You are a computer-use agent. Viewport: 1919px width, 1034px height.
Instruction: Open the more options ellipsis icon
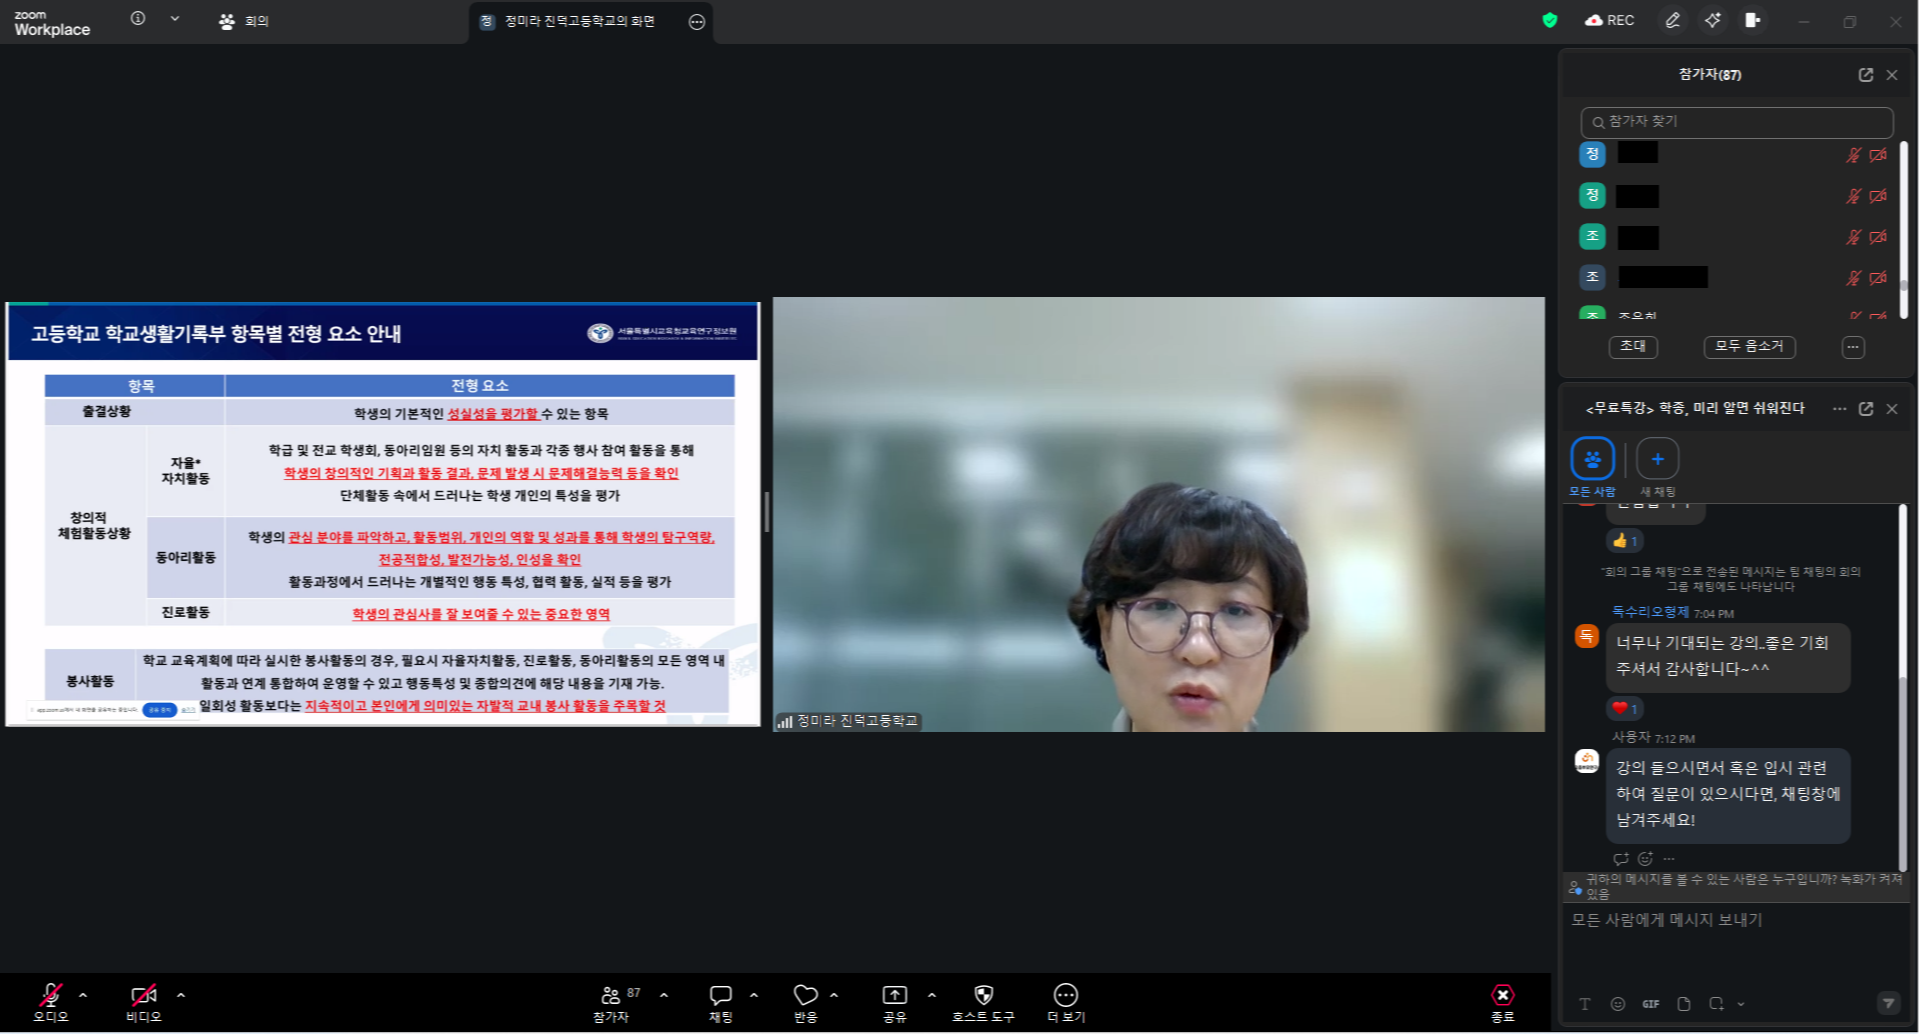click(1066, 995)
